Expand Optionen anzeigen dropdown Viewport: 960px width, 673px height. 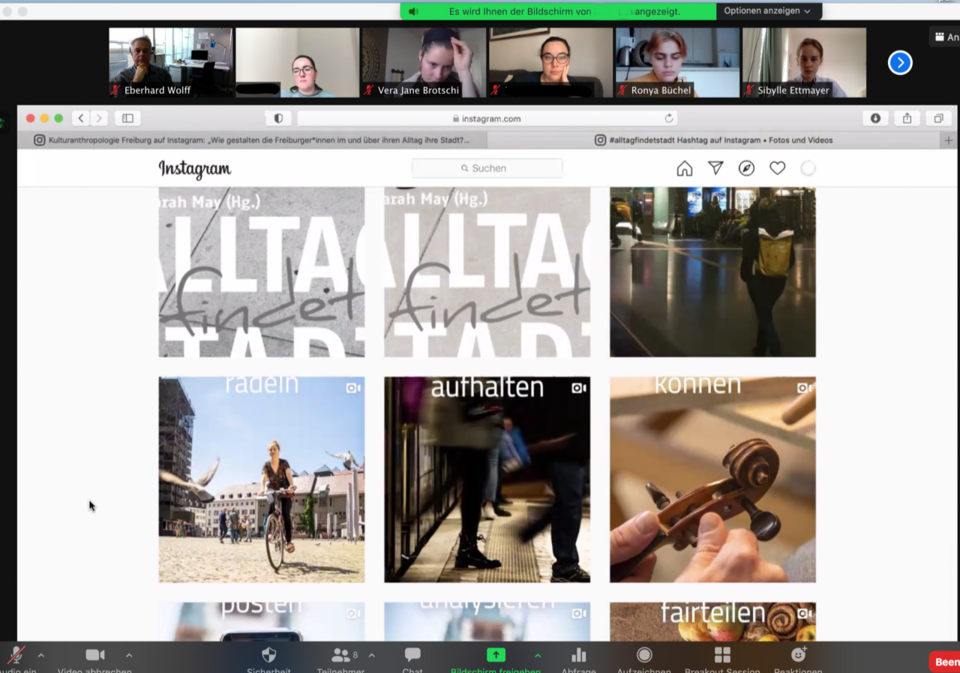pos(768,11)
